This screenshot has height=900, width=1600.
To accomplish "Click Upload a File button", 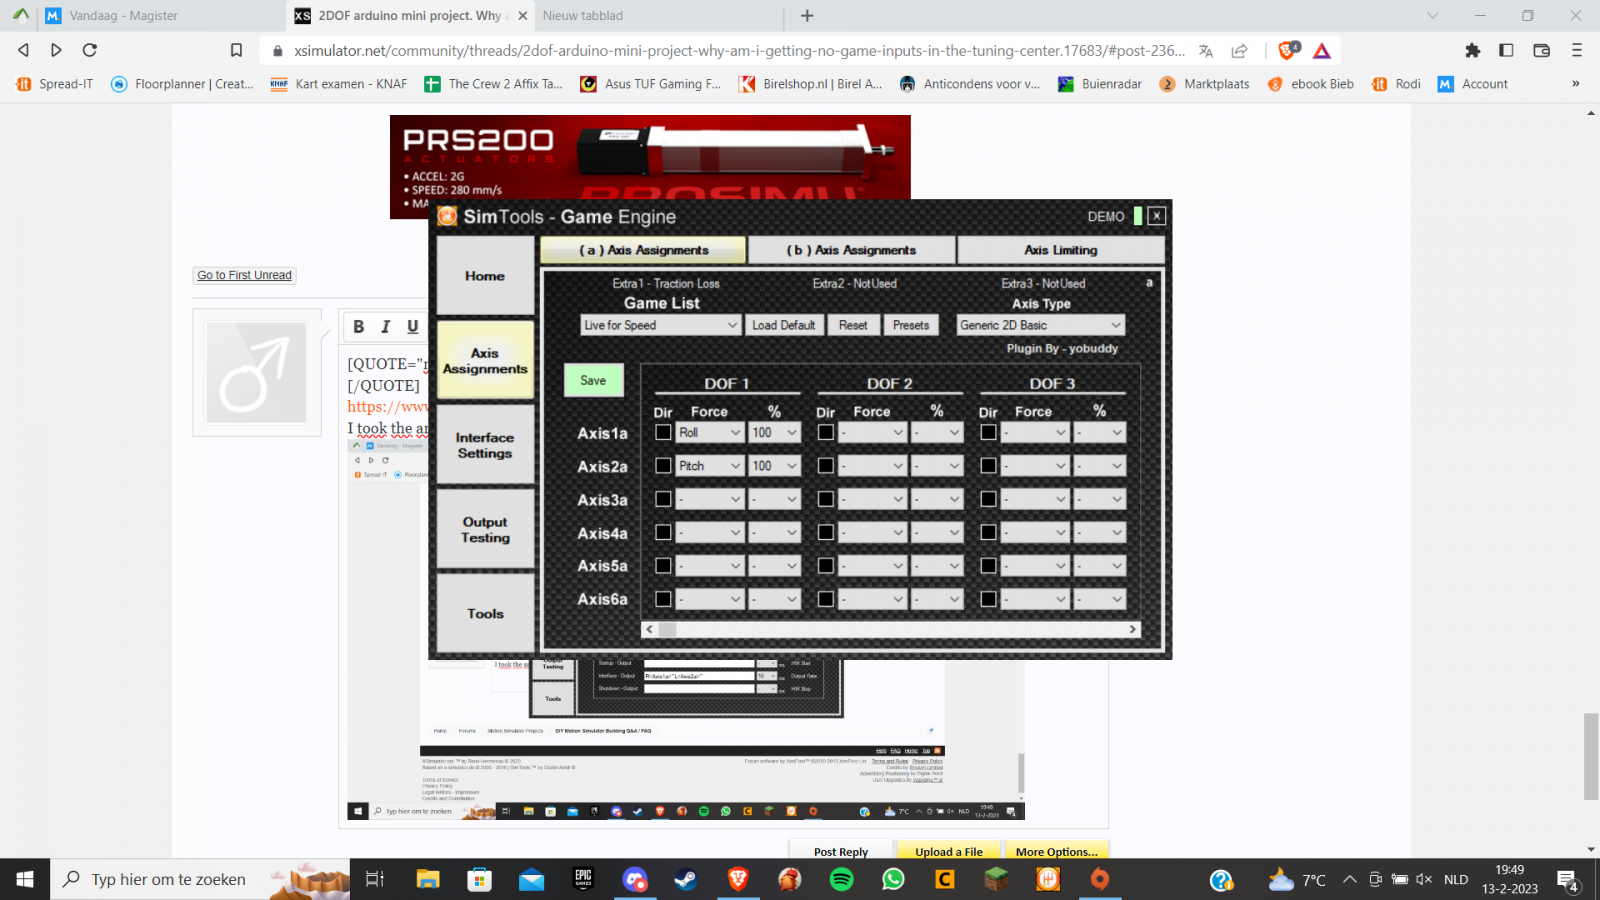I will click(949, 851).
